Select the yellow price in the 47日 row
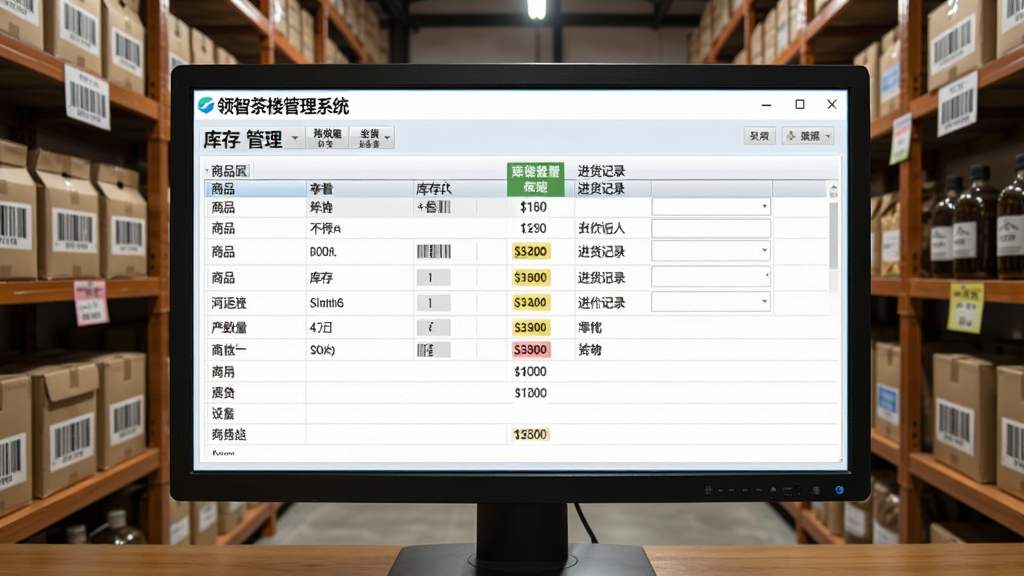 [x=530, y=327]
